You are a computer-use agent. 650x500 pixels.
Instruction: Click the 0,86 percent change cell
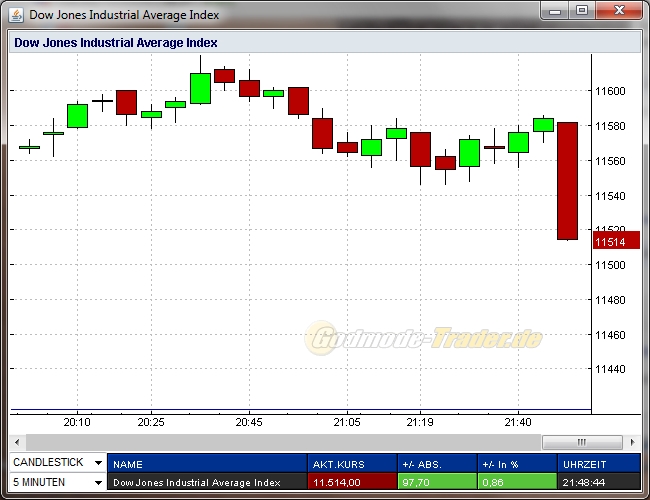click(517, 482)
